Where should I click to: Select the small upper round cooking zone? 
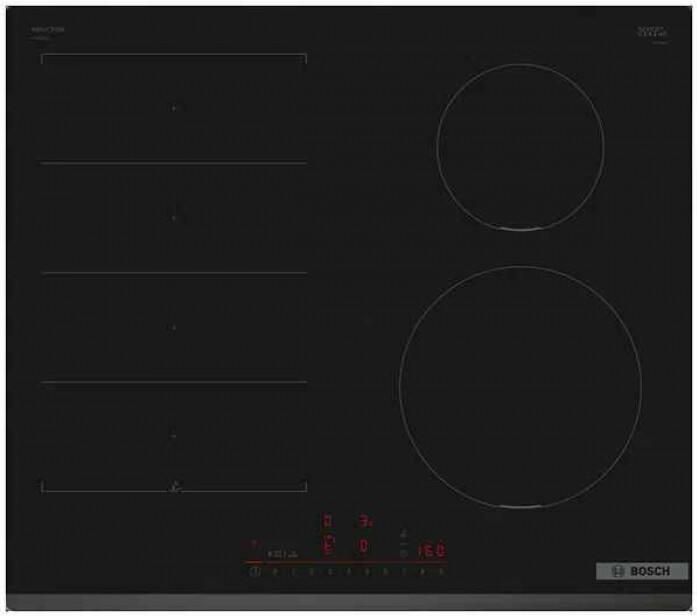click(521, 147)
